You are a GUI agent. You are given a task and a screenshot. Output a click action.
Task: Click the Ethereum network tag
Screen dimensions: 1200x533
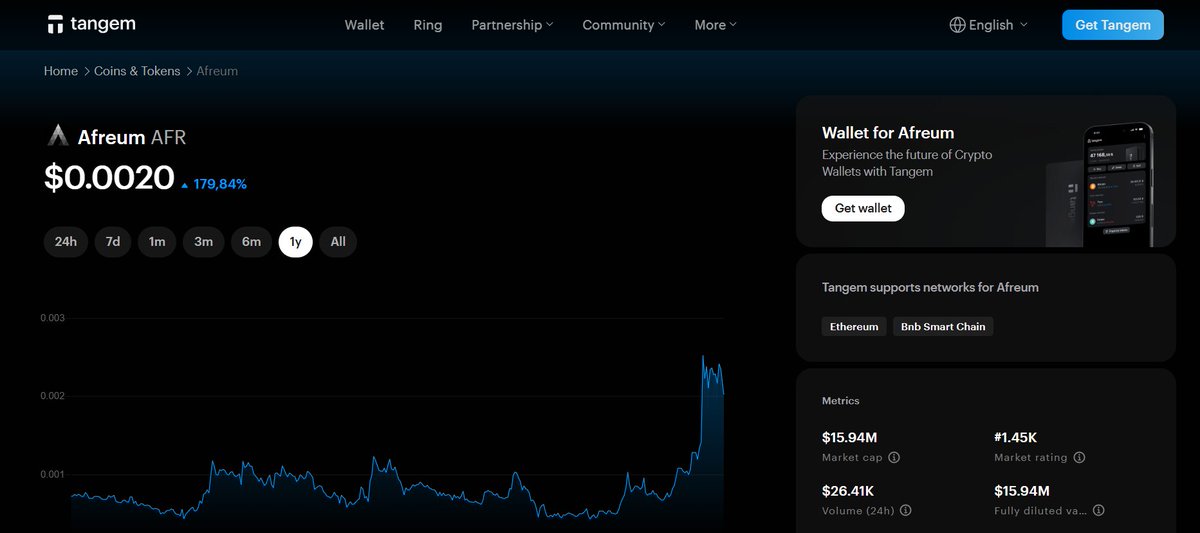coord(854,326)
